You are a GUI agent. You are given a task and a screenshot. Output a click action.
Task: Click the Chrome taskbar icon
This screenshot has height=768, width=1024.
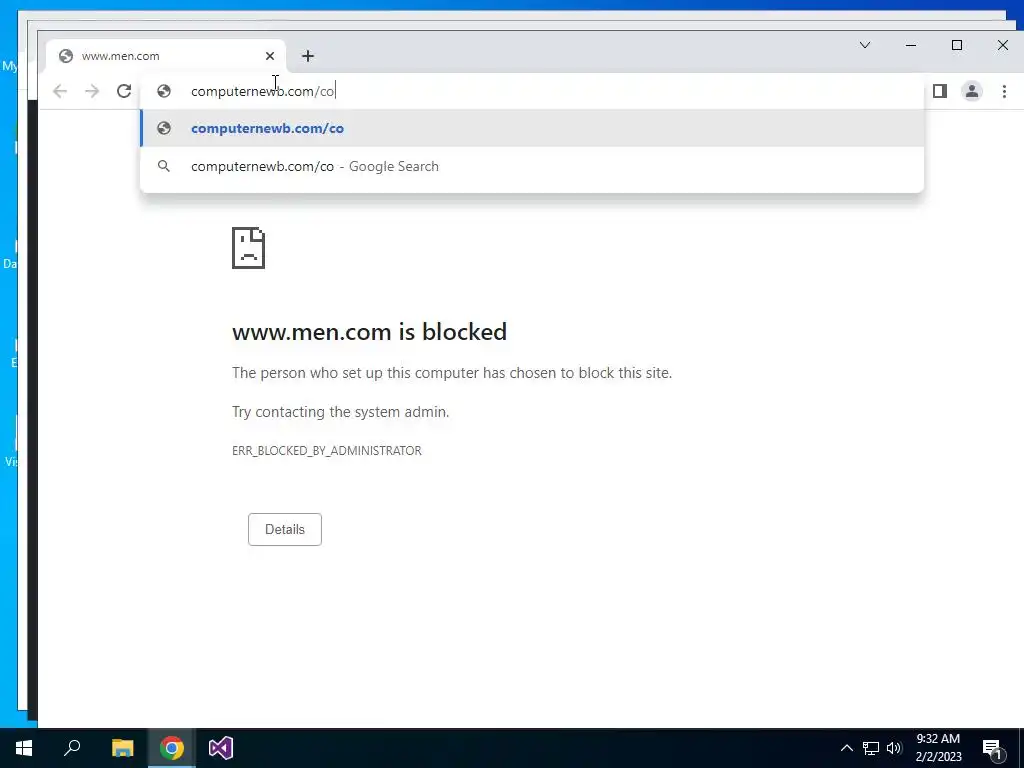[x=172, y=748]
